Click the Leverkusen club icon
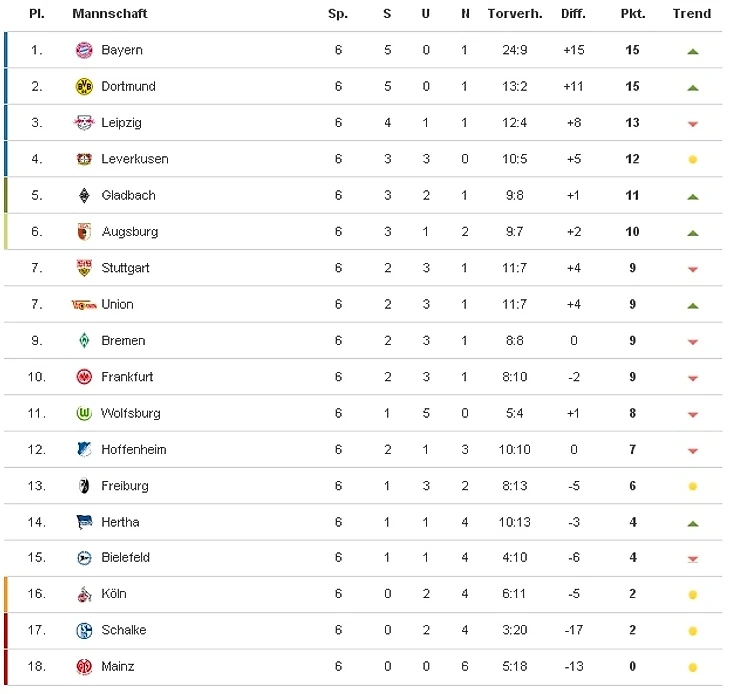Viewport: 730px width, 694px height. pos(84,159)
